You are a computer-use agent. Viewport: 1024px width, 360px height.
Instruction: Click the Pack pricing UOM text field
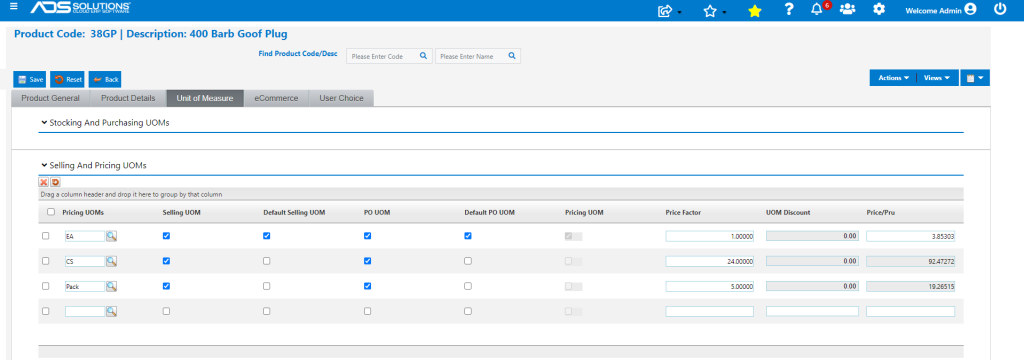(x=85, y=286)
